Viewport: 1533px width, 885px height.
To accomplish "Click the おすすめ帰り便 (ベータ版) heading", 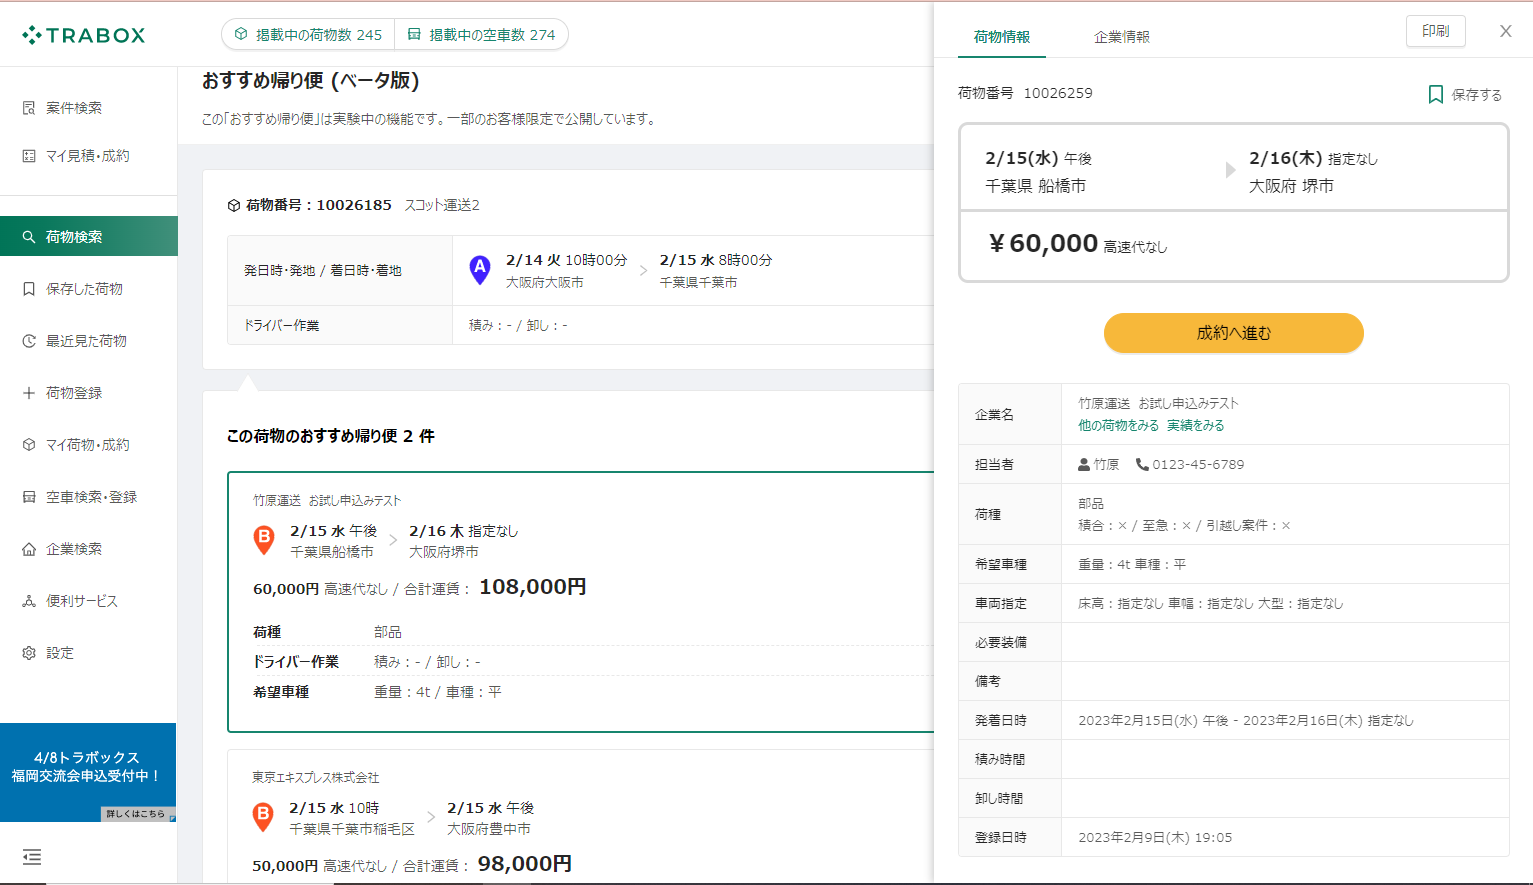I will pyautogui.click(x=311, y=81).
